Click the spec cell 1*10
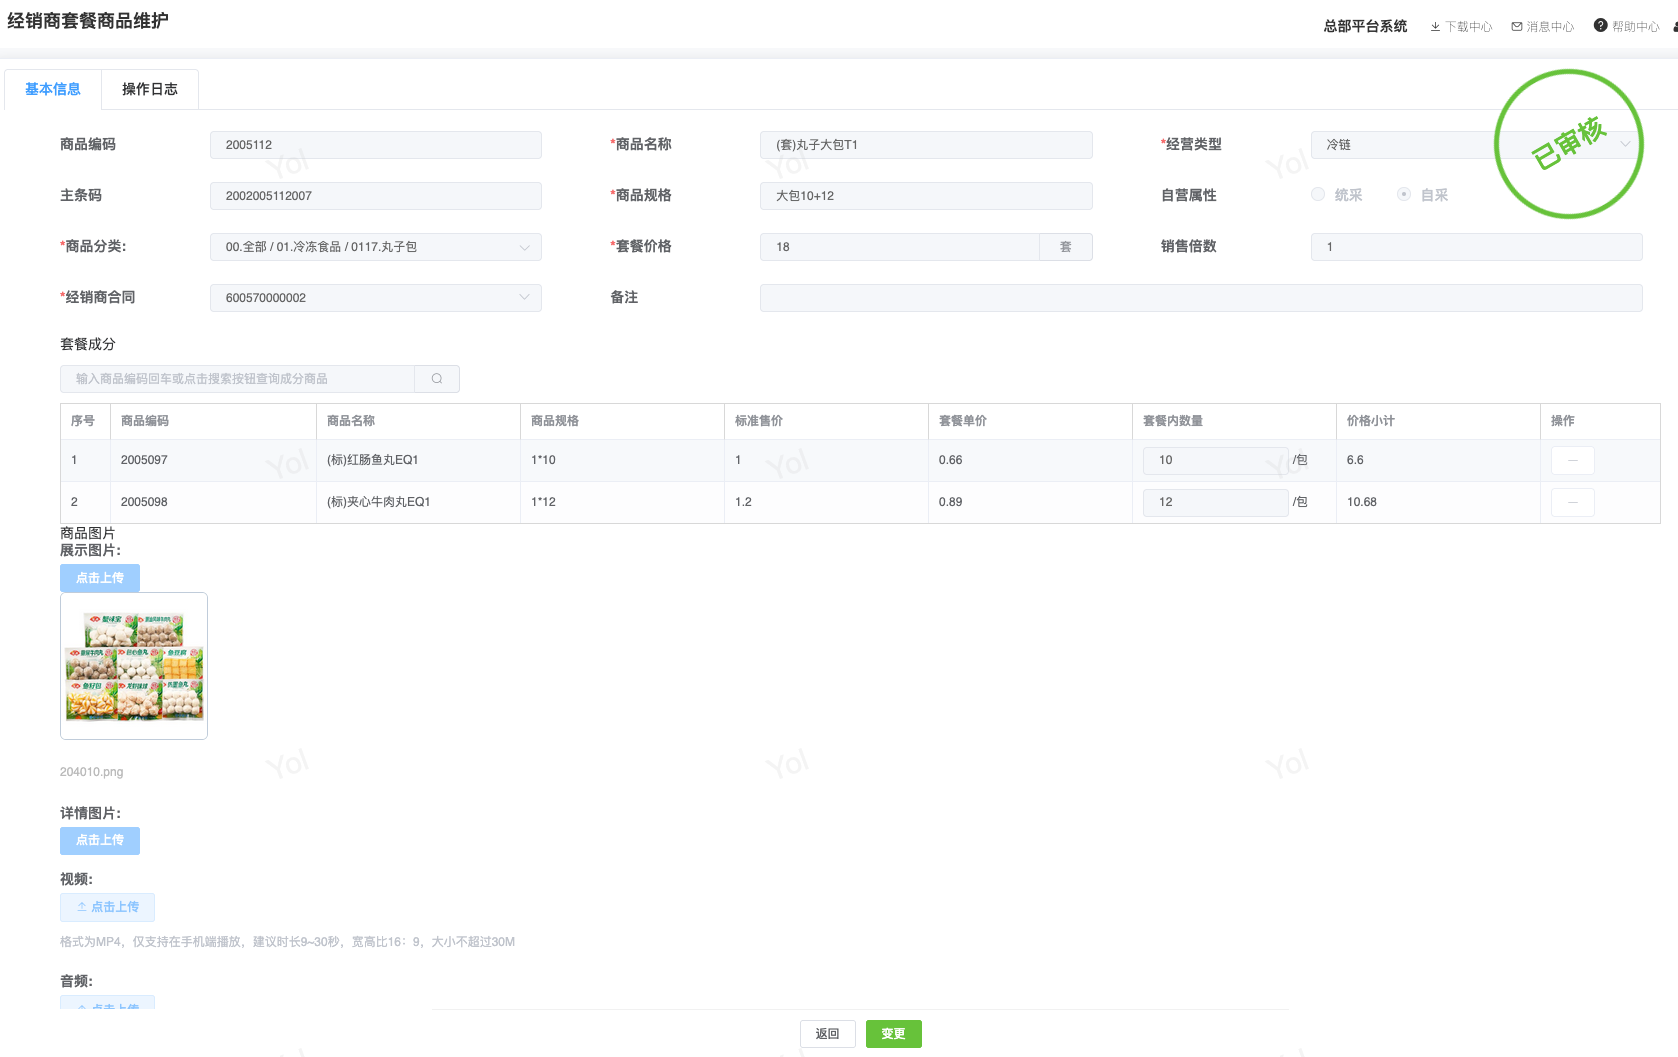Viewport: 1678px width, 1057px height. [543, 461]
